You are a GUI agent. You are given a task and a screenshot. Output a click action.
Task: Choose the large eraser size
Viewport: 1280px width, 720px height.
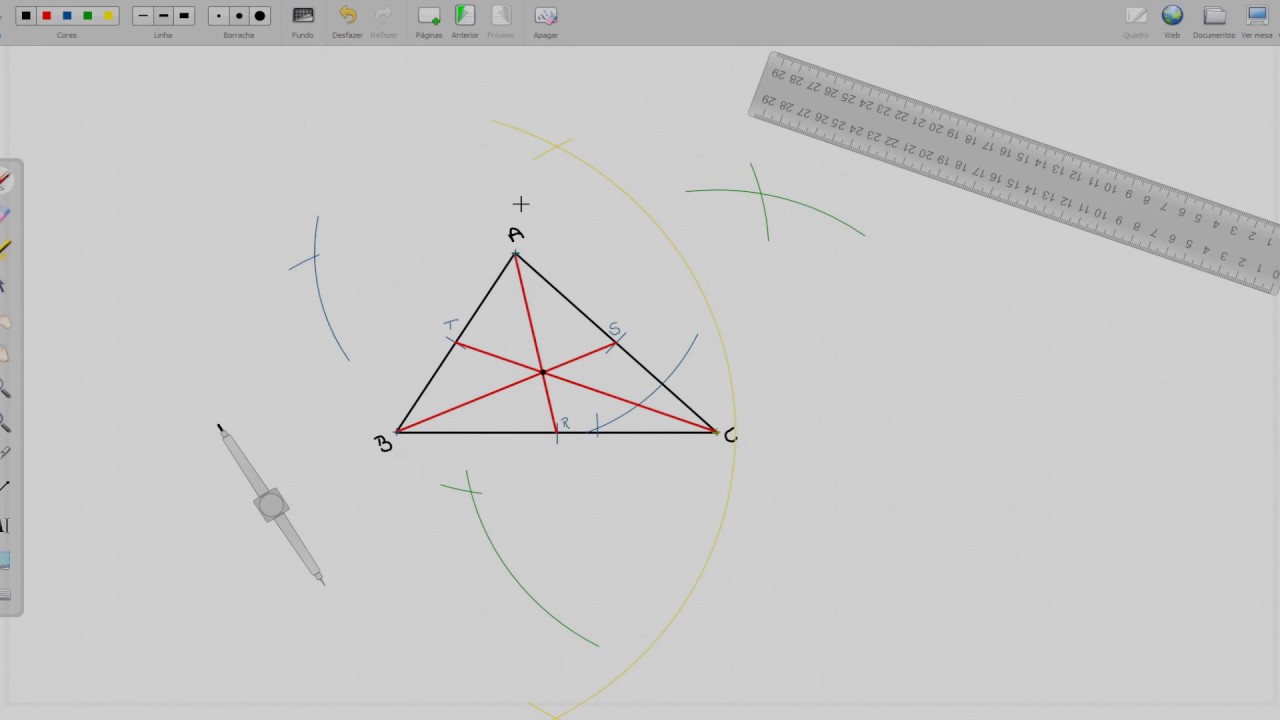(261, 16)
